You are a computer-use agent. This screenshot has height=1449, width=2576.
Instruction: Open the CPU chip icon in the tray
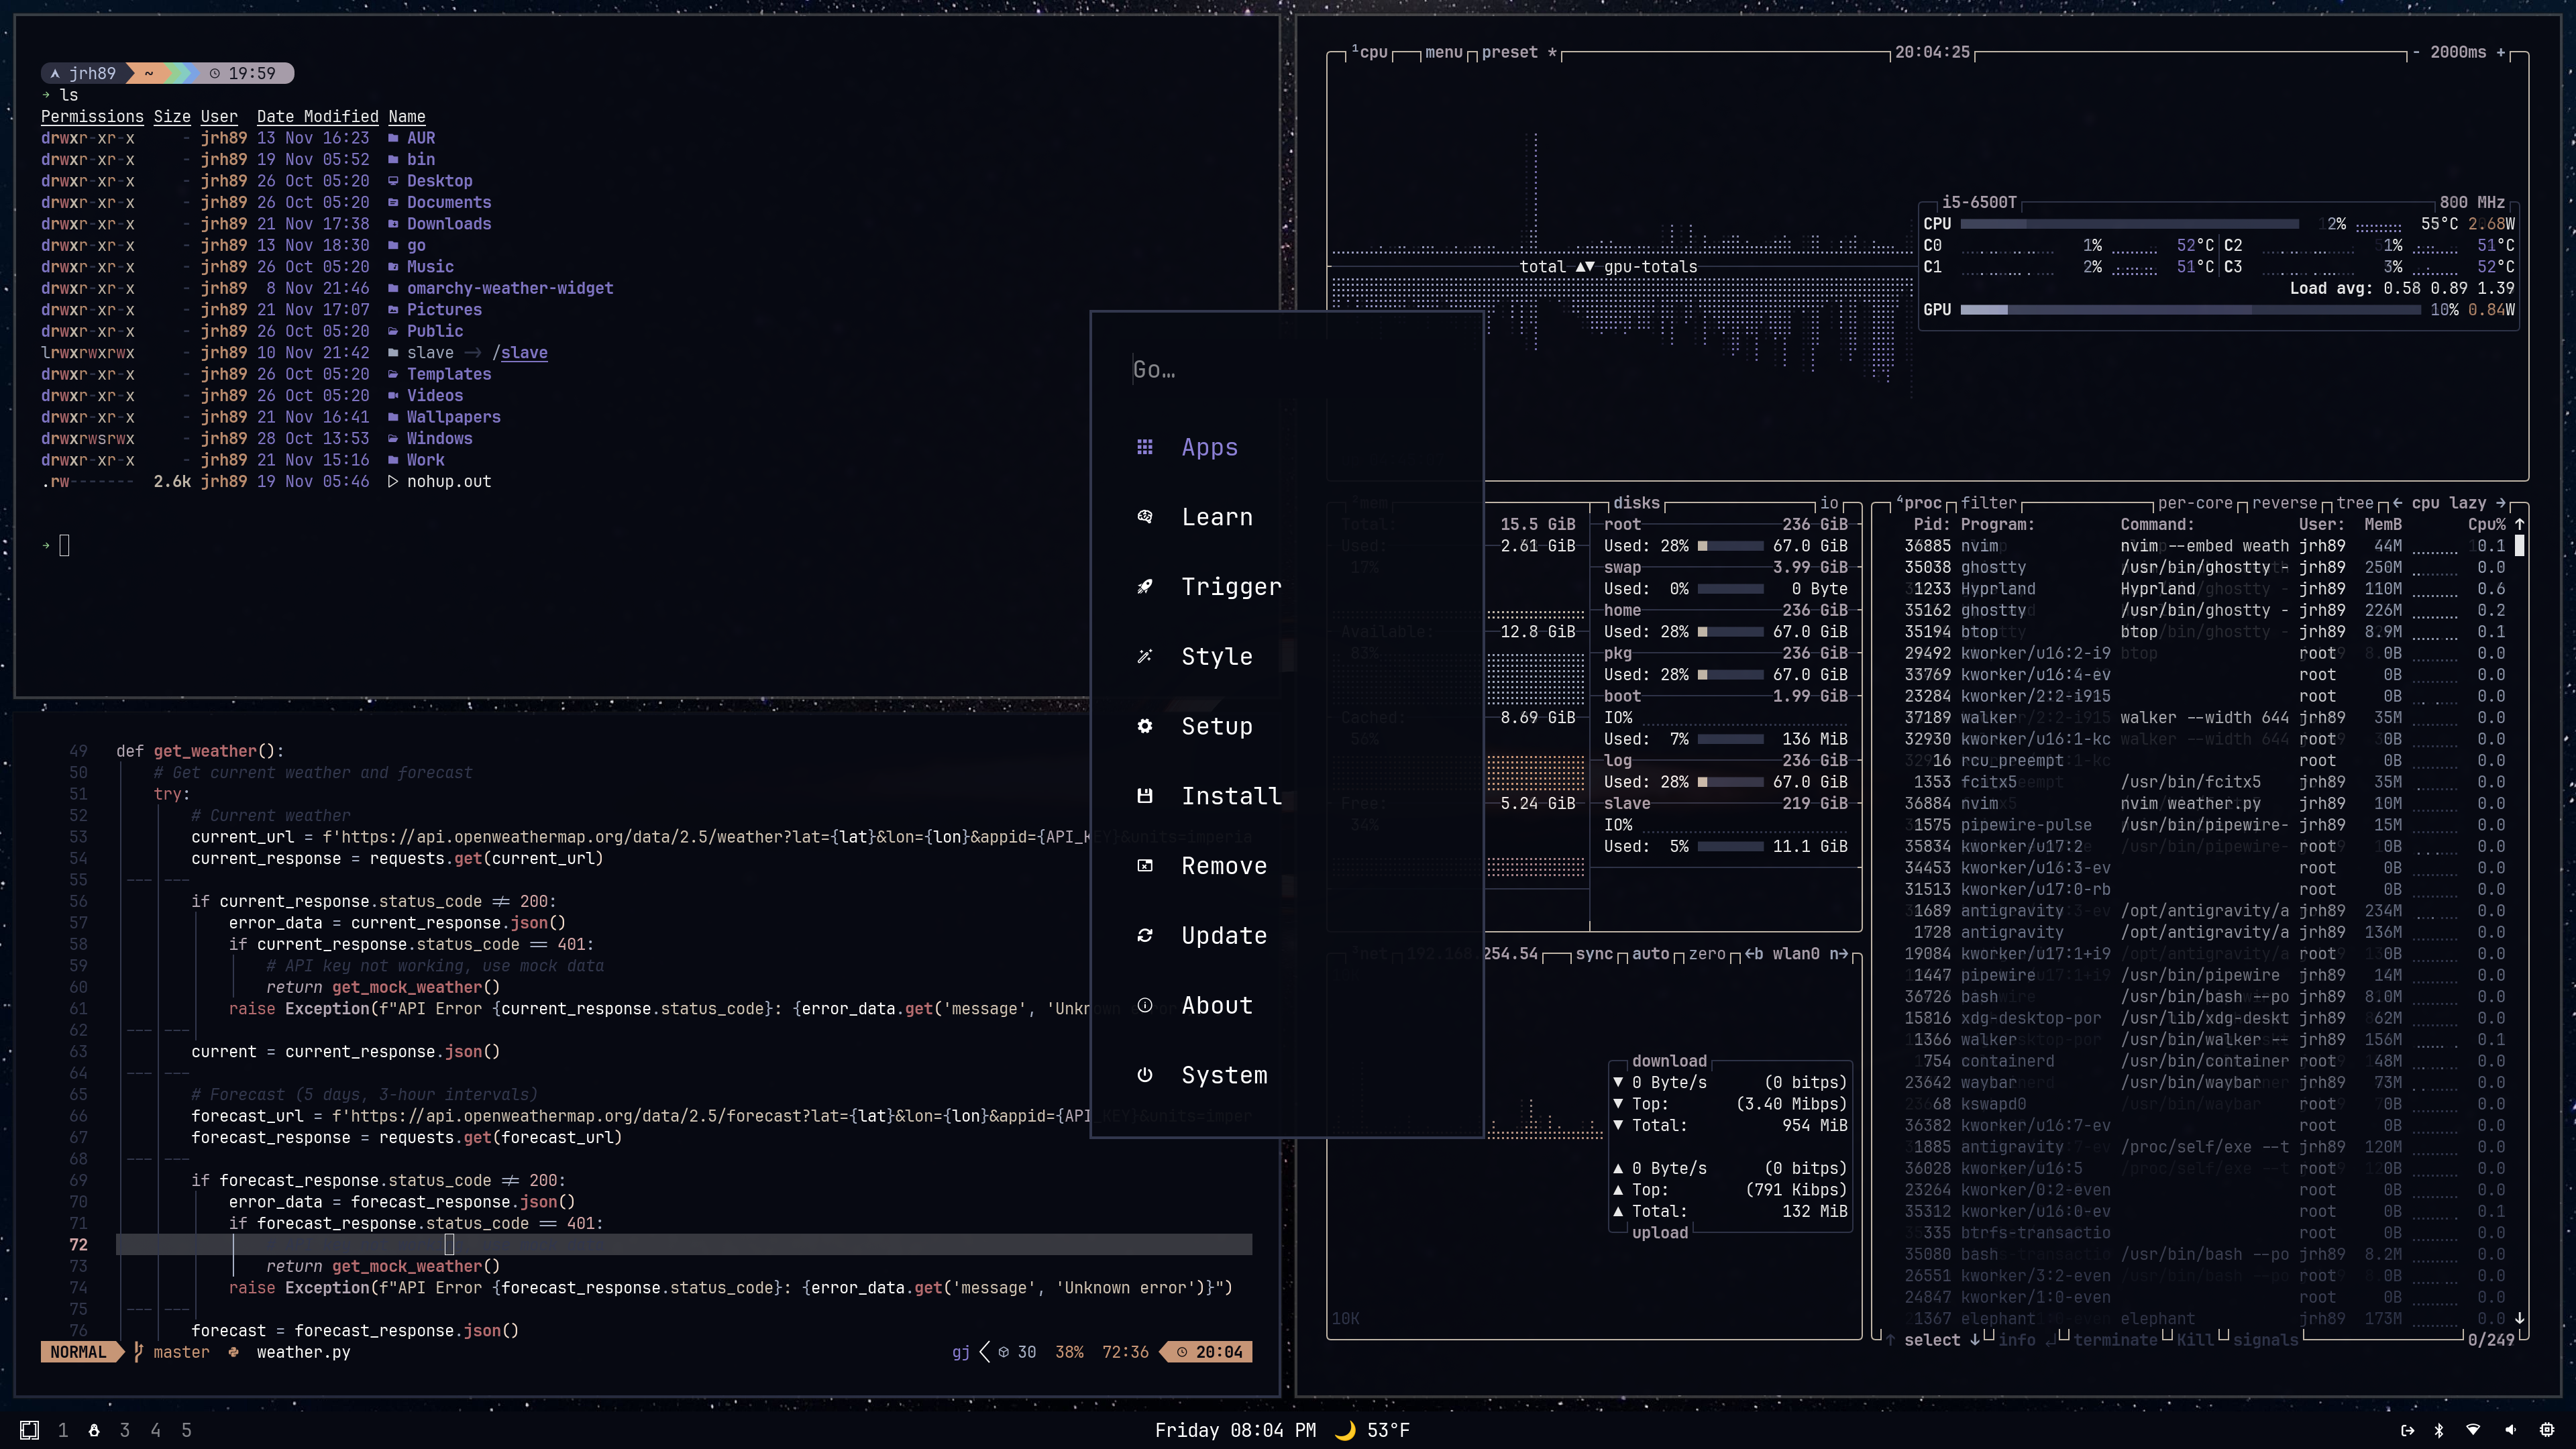pyautogui.click(x=2547, y=1430)
